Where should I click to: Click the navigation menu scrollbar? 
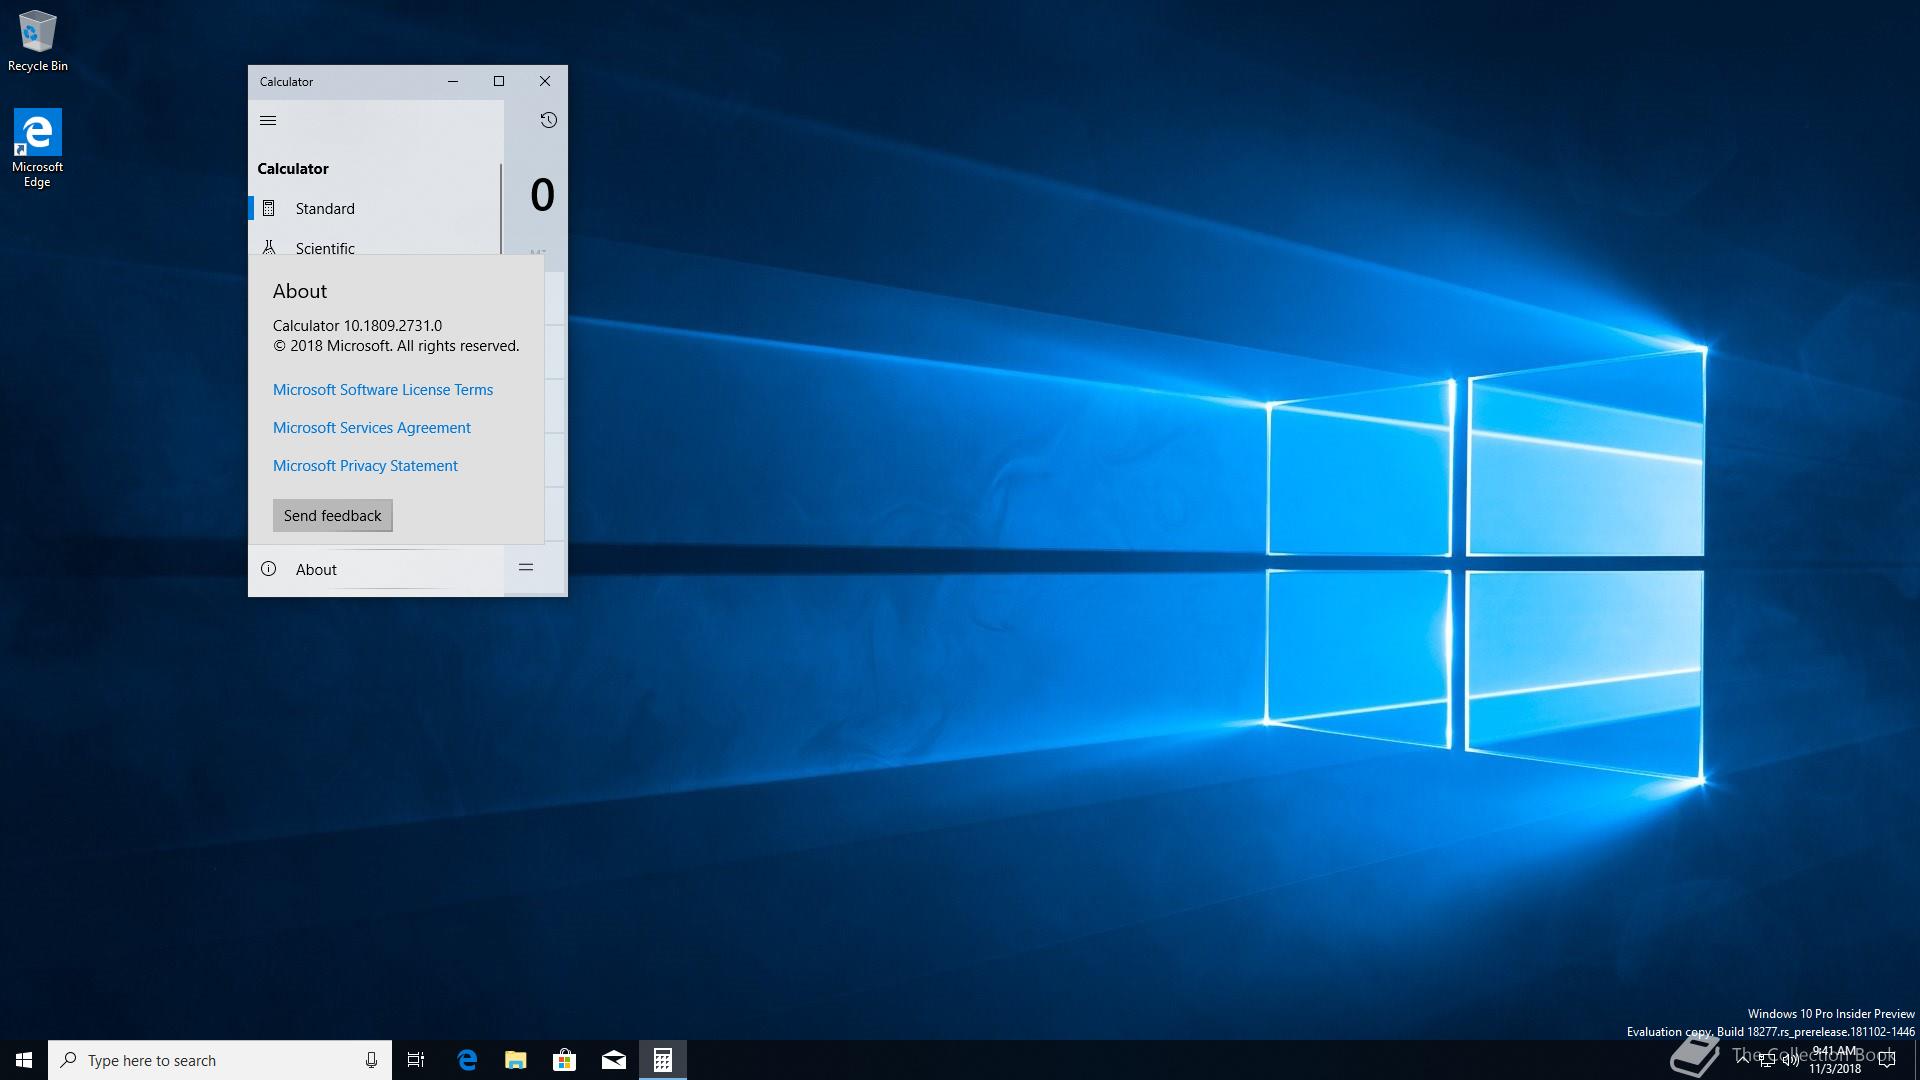tap(501, 208)
